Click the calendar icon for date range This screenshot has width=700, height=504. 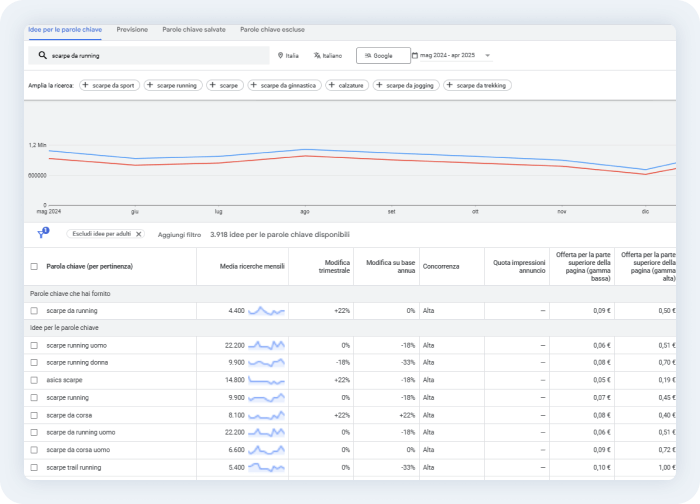point(415,56)
